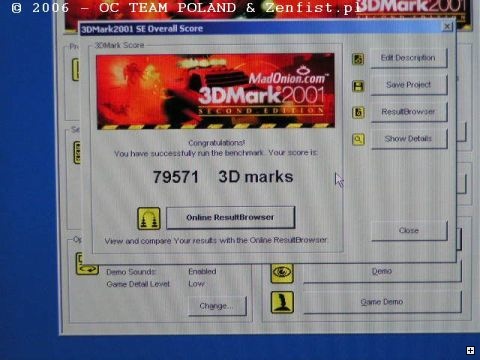Click the View and compare results text
Screen dimensions: 480x360
click(216, 241)
